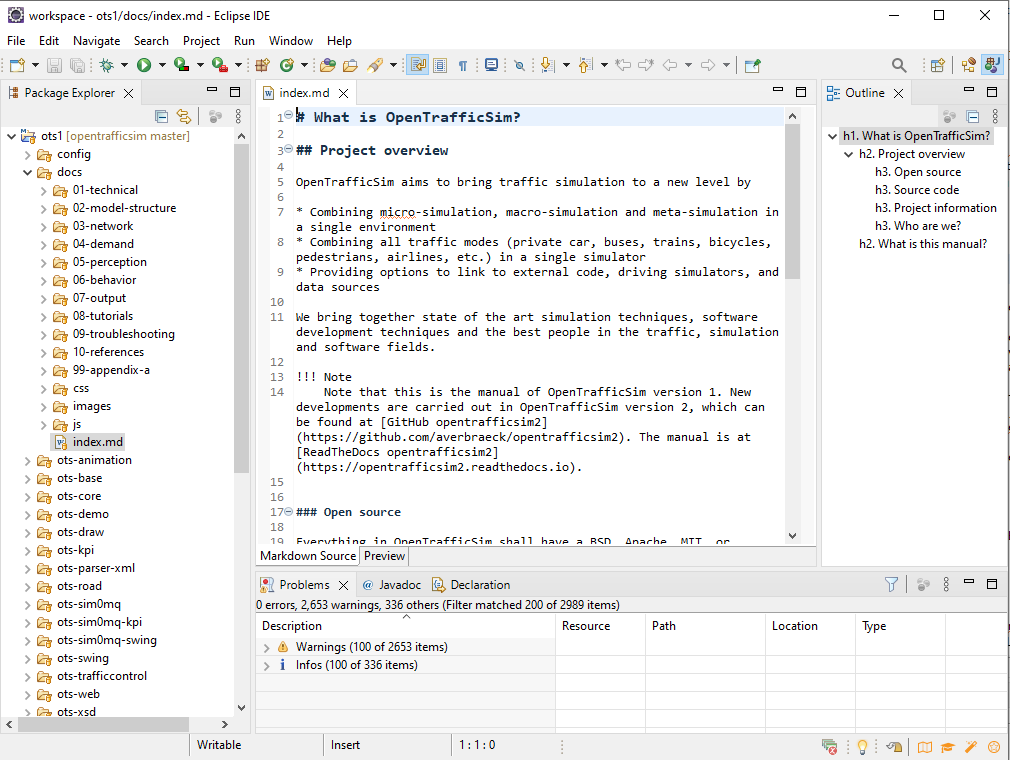Open the Debug dropdown arrow

[x=124, y=65]
